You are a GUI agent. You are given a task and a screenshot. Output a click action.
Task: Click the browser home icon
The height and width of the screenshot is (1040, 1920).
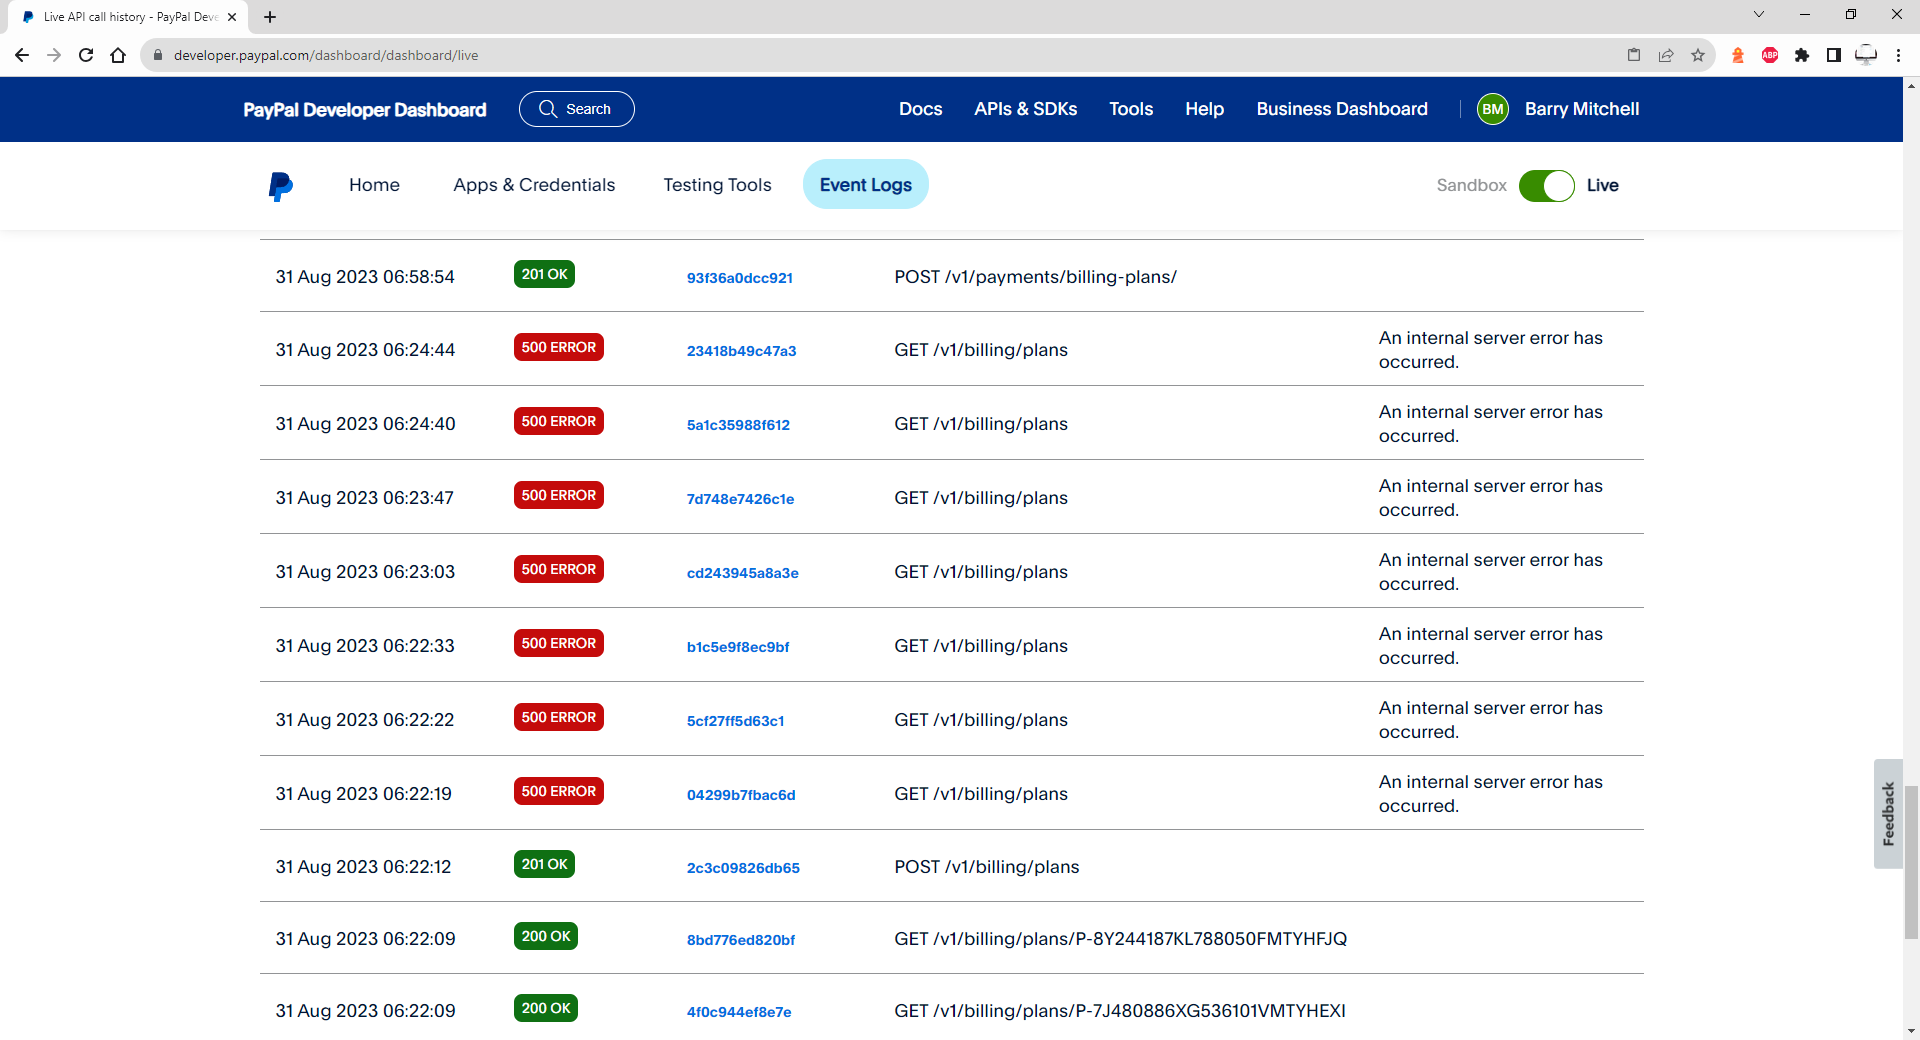[x=118, y=55]
